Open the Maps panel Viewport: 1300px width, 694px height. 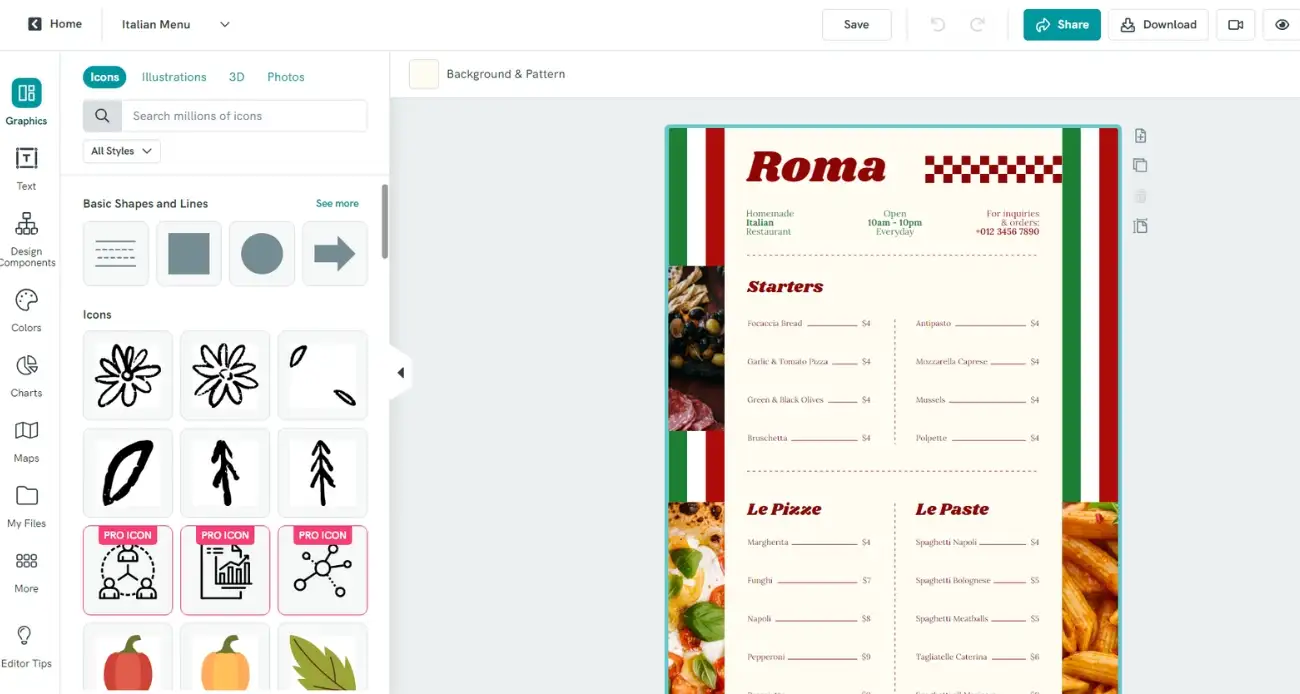point(26,440)
